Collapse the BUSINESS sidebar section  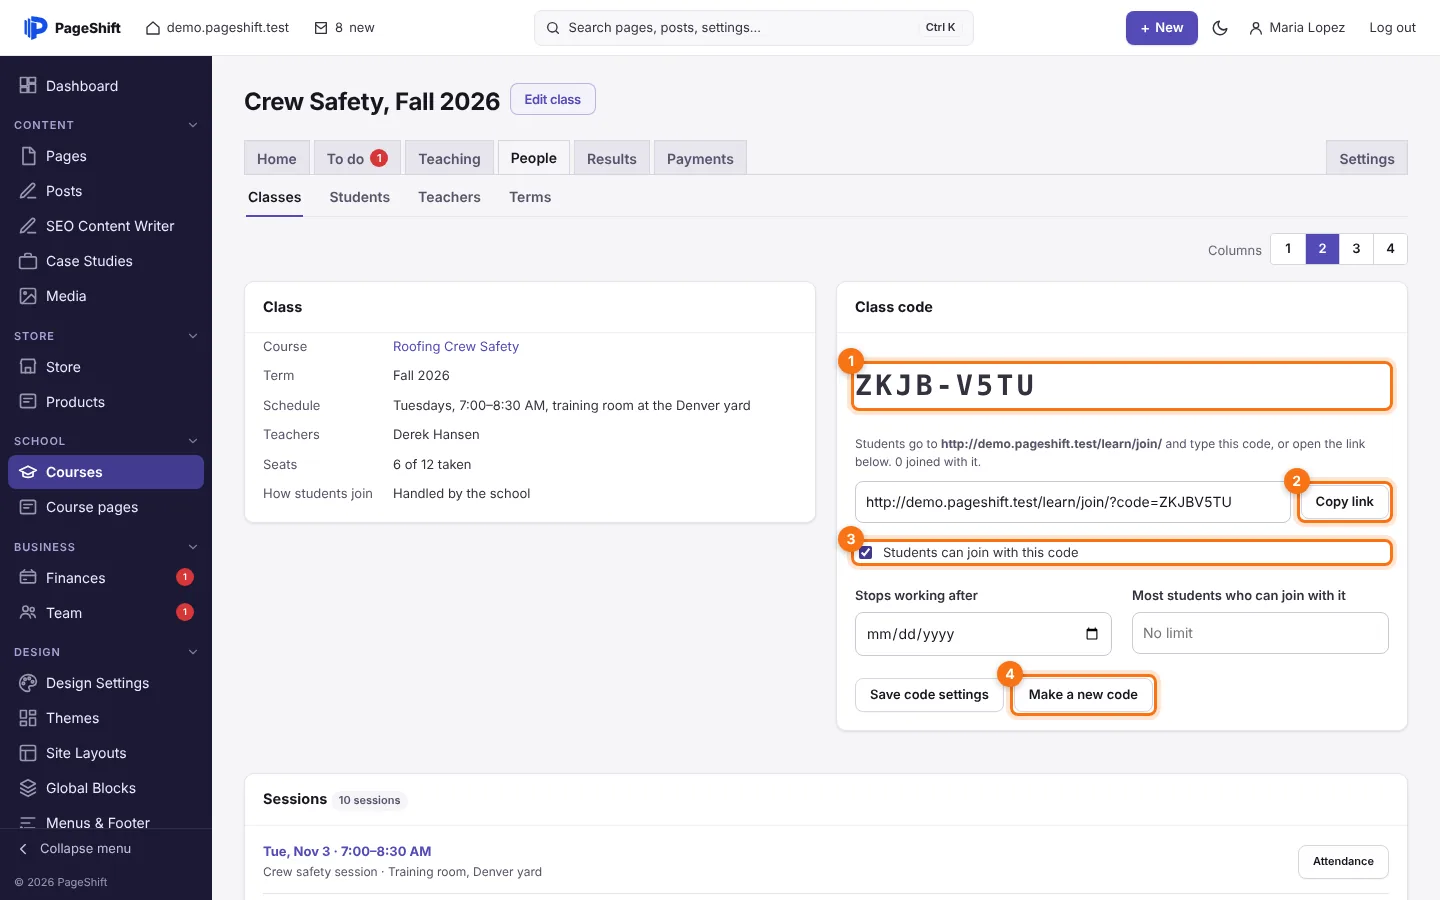(193, 547)
